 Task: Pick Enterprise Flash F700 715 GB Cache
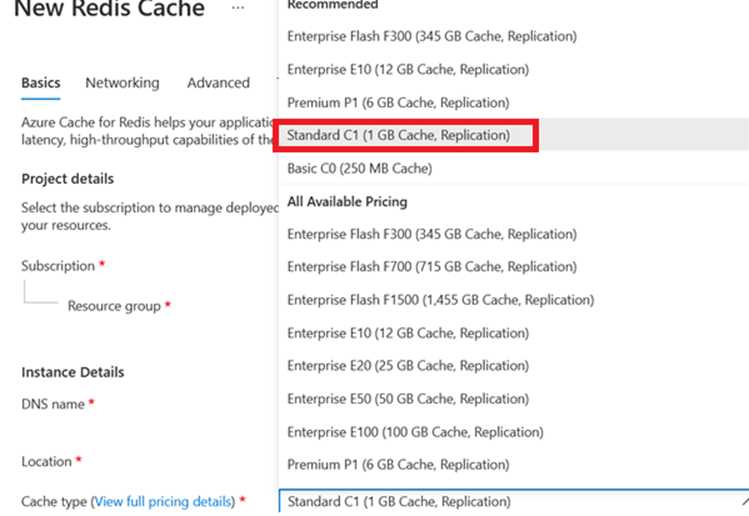click(432, 267)
